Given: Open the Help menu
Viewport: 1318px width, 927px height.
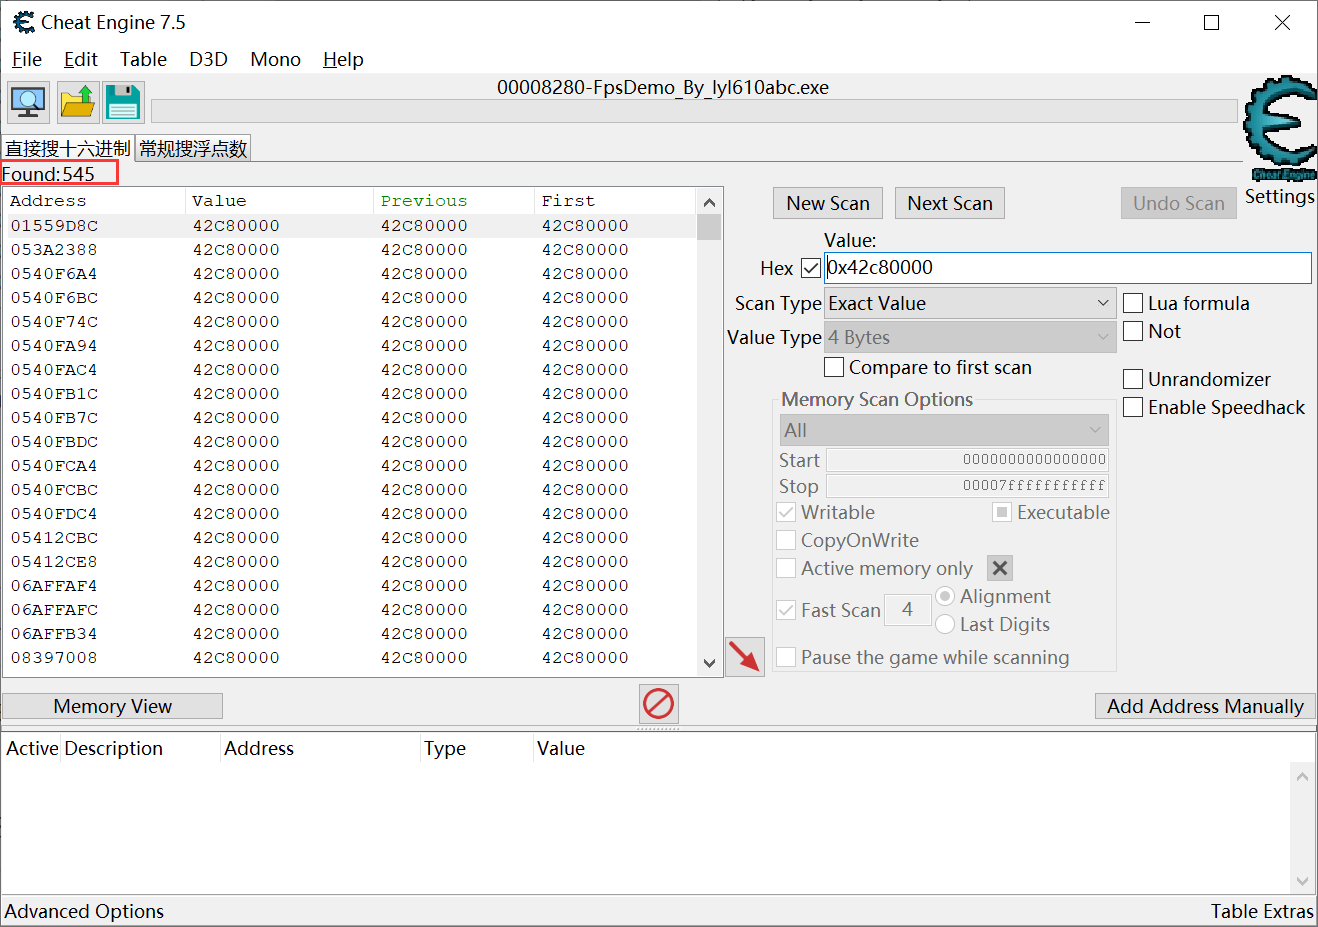Looking at the screenshot, I should click(343, 59).
